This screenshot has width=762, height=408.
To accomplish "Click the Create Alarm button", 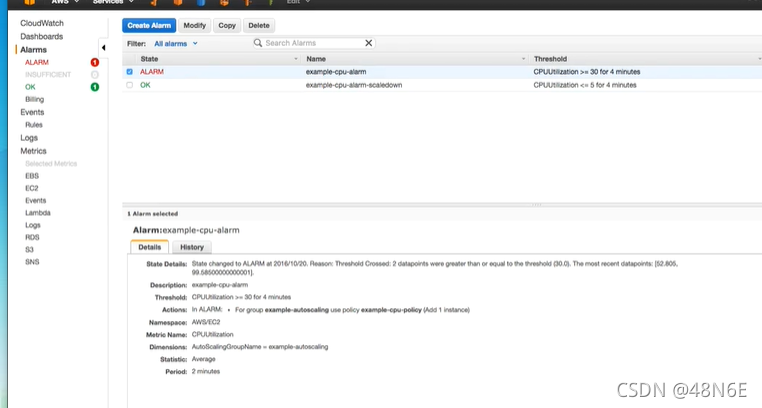I will pyautogui.click(x=149, y=25).
